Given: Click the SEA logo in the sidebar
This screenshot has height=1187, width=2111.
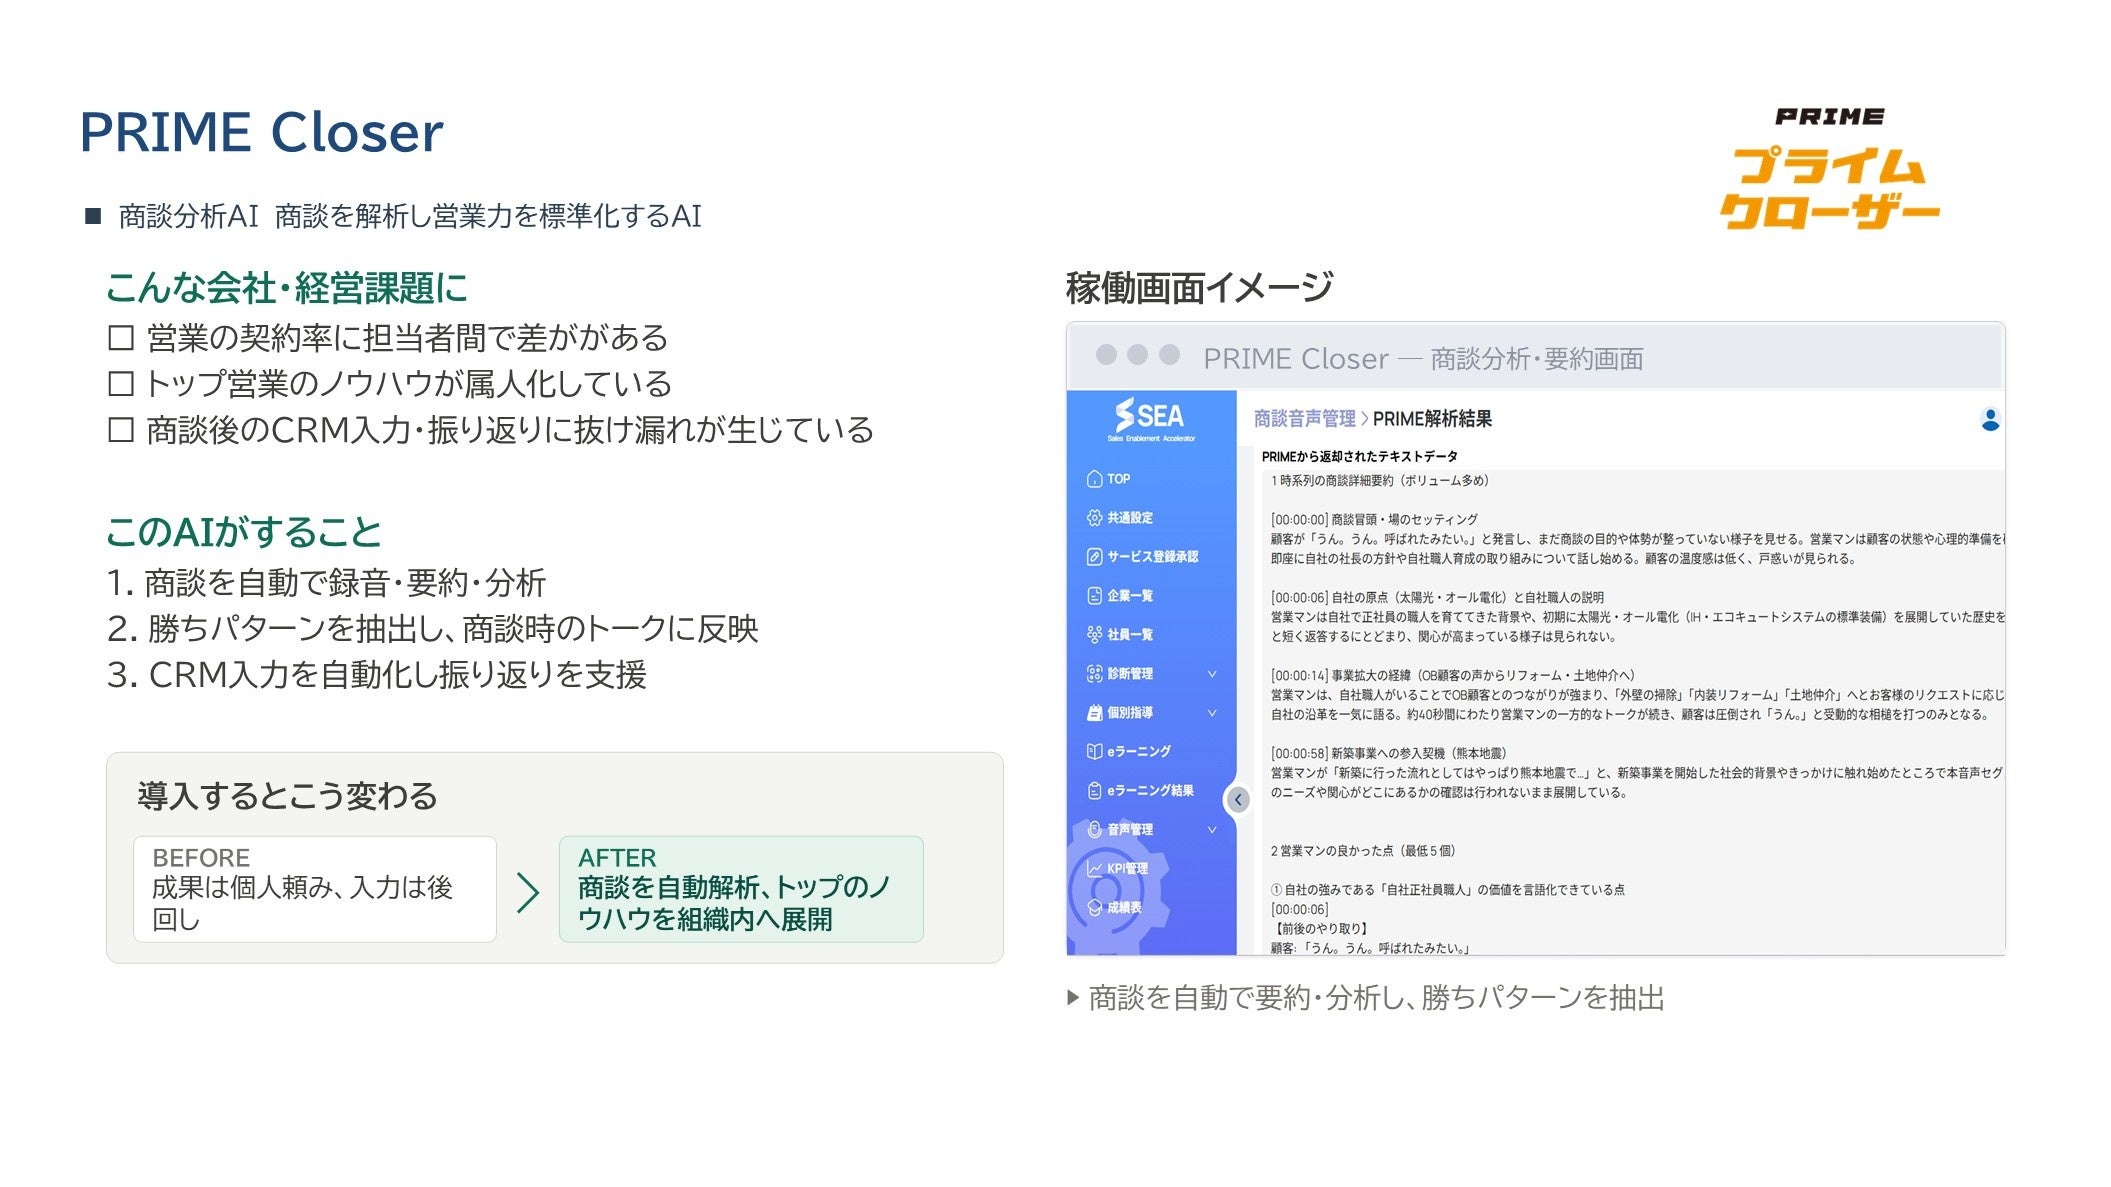Looking at the screenshot, I should click(1151, 420).
